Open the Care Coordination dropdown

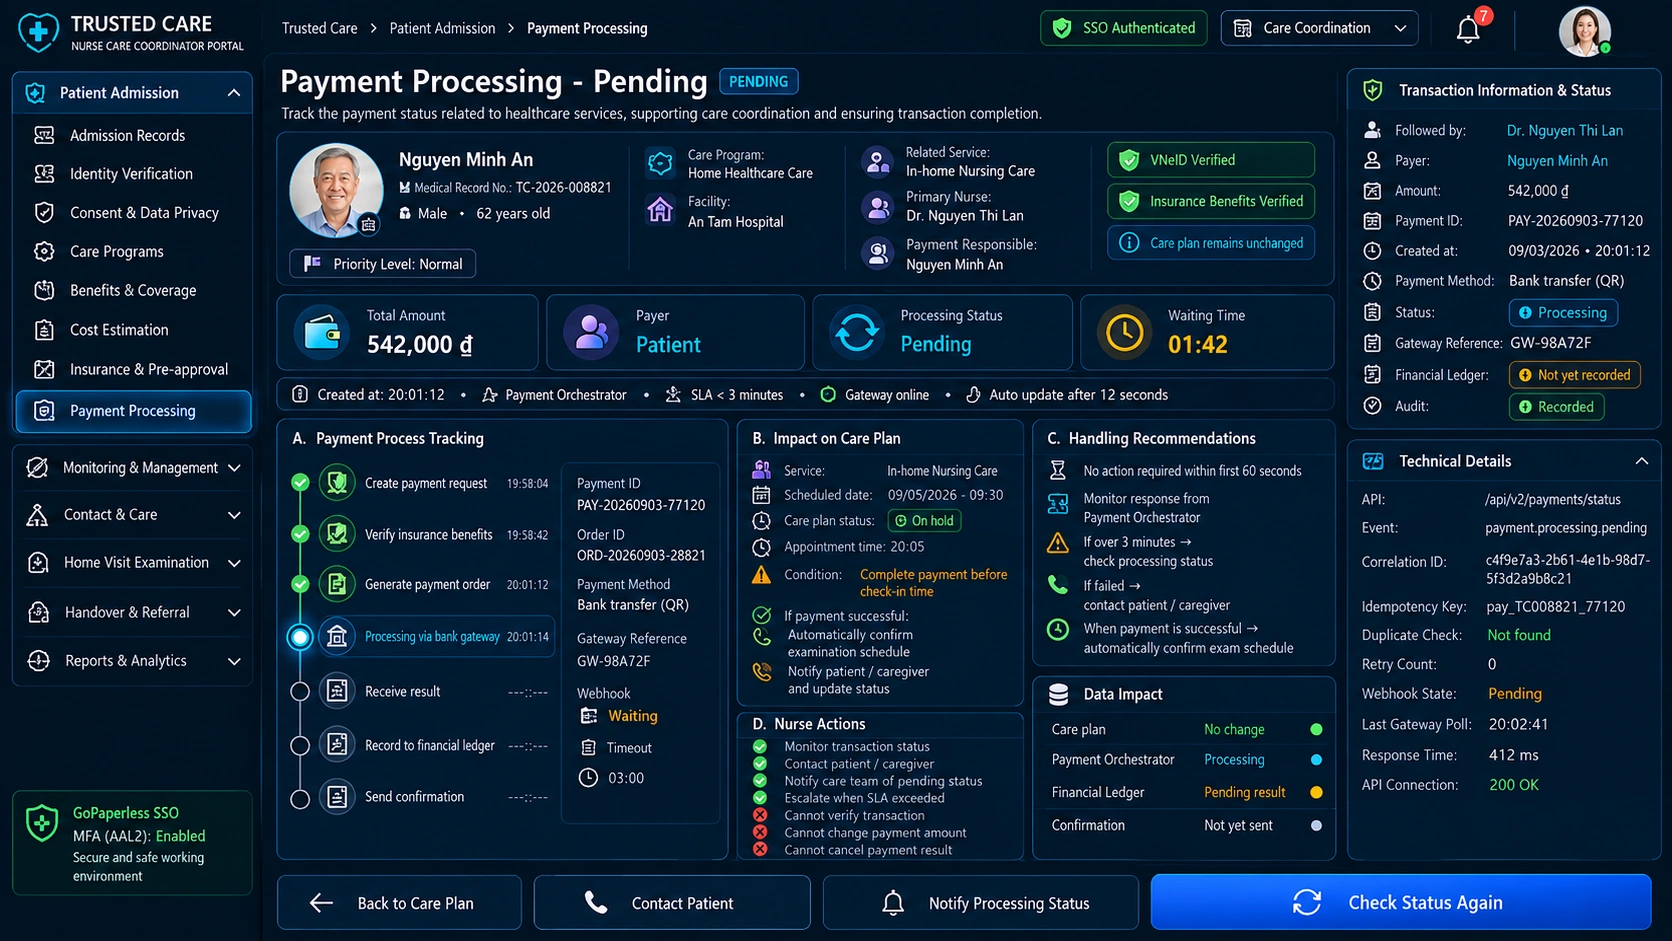point(1320,28)
